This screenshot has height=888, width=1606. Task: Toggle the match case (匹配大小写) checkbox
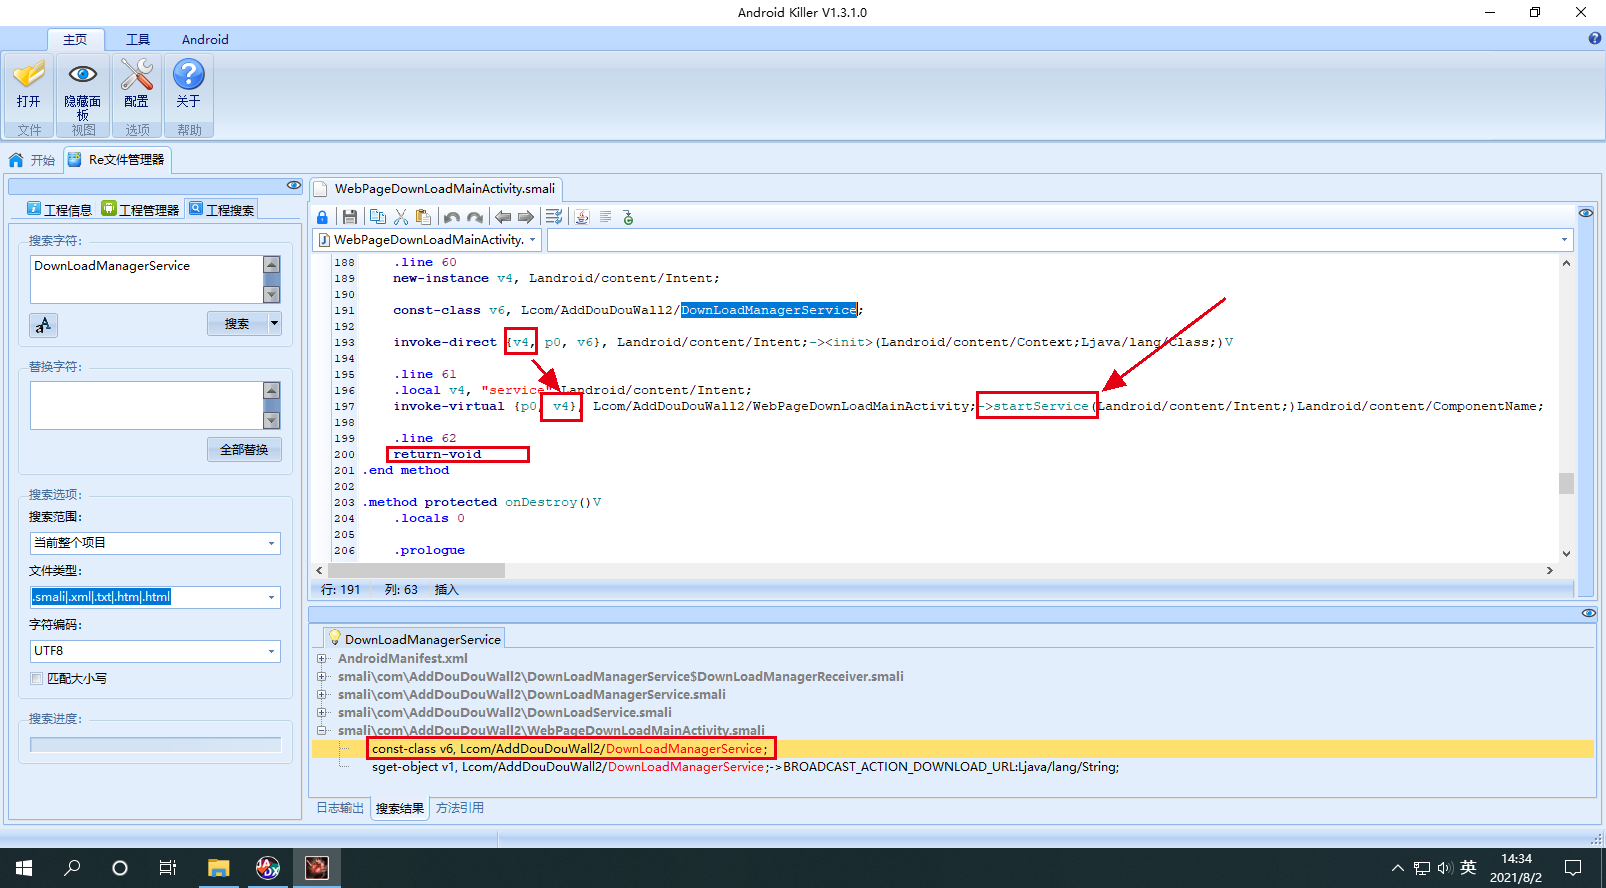point(37,678)
